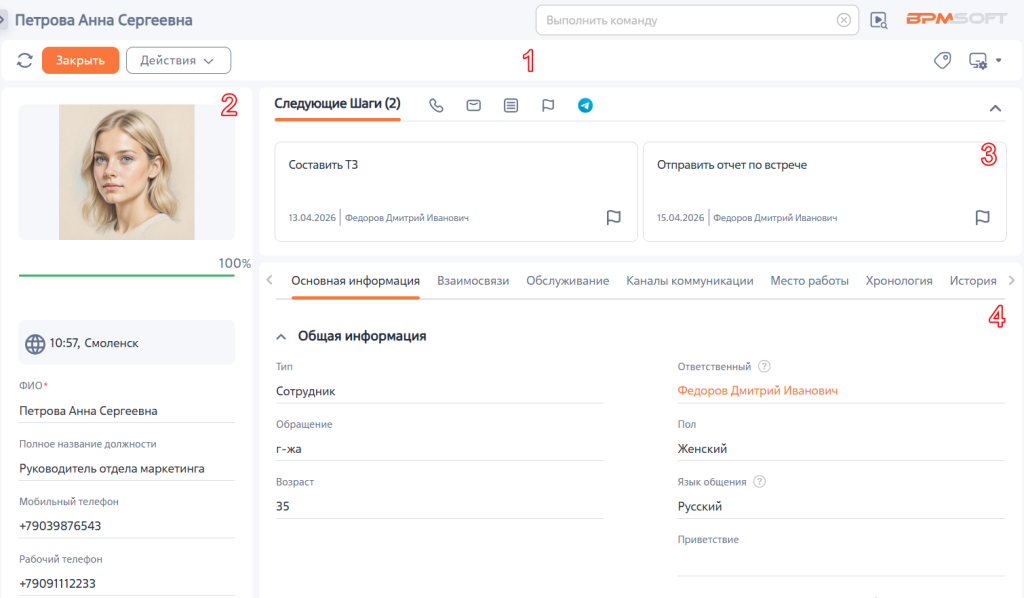Open the Telegram icon in next steps
The width and height of the screenshot is (1024, 598).
tap(585, 105)
